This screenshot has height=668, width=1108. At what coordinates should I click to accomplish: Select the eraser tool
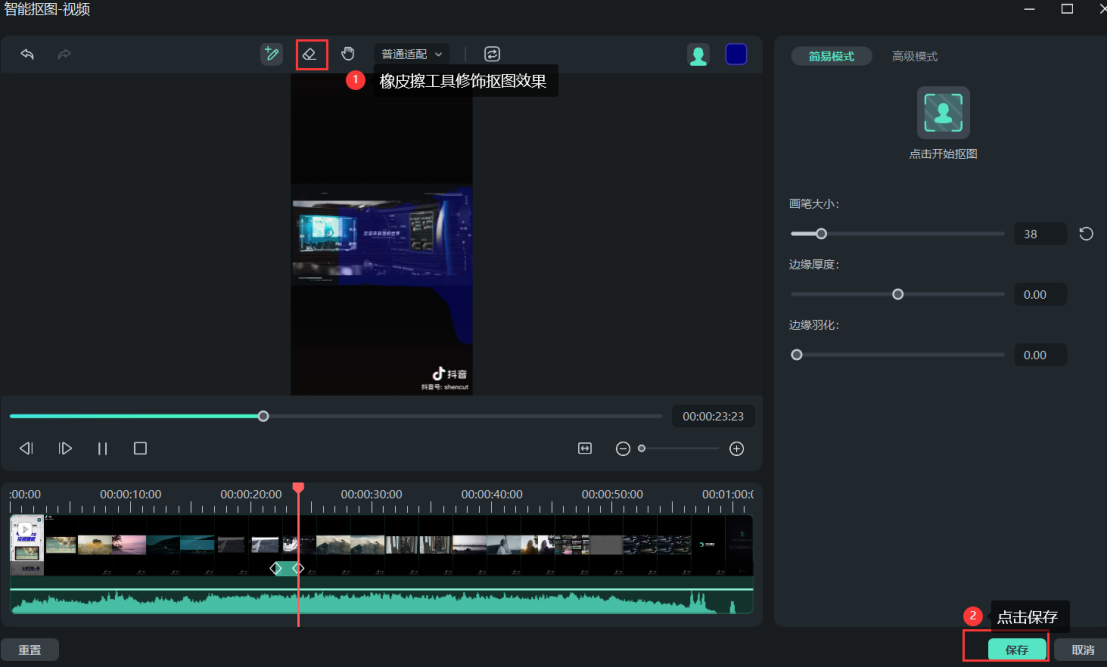point(311,54)
